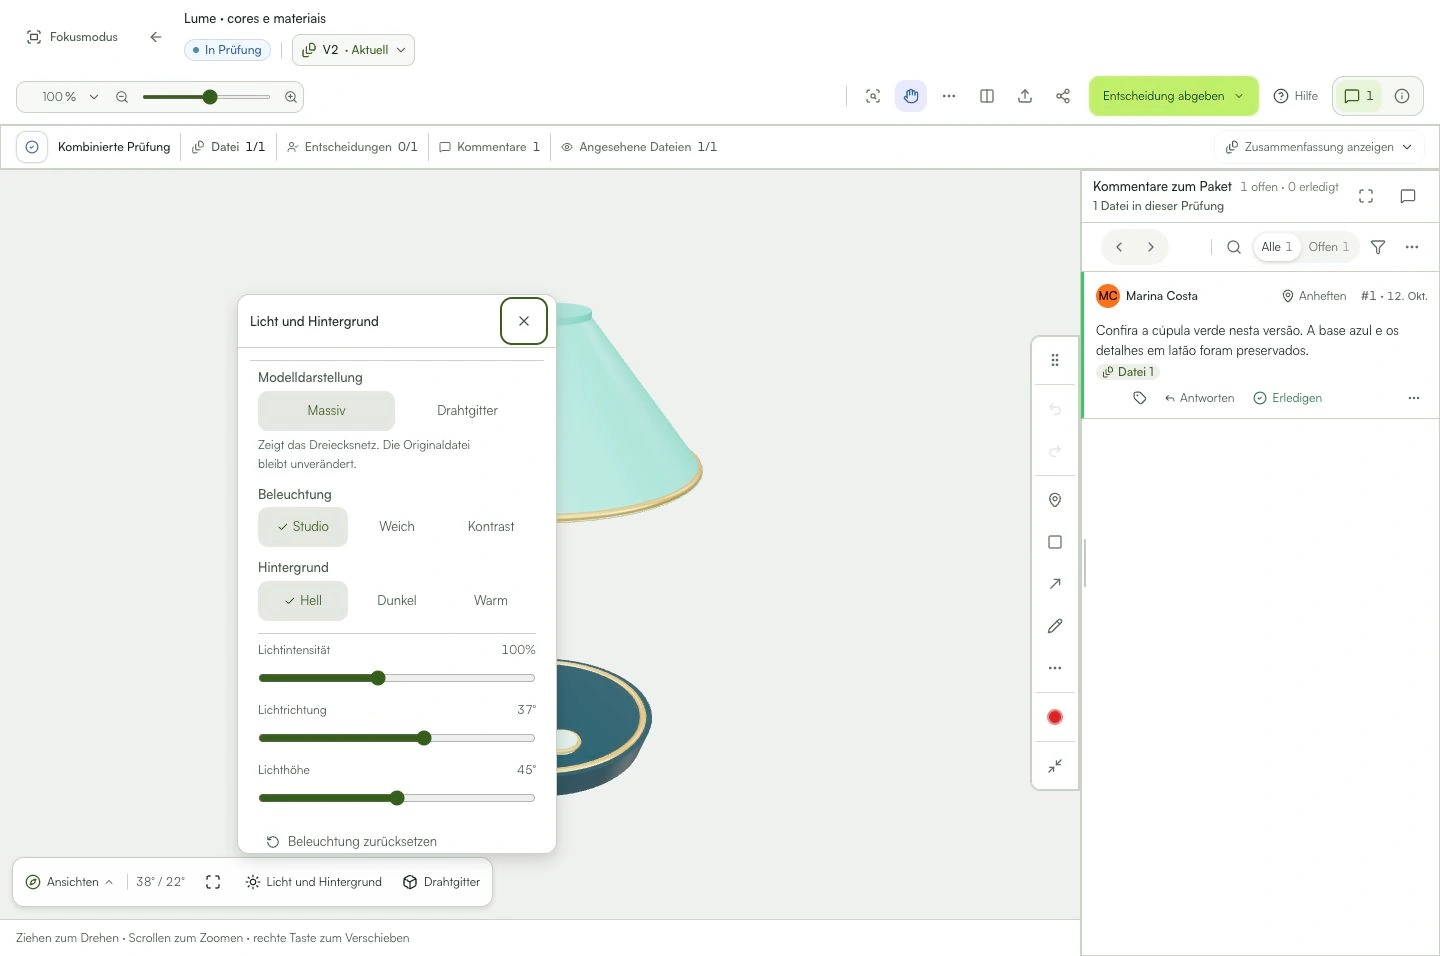Viewport: 1440px width, 956px height.
Task: Select the pin marker annotation tool
Action: tap(1055, 500)
